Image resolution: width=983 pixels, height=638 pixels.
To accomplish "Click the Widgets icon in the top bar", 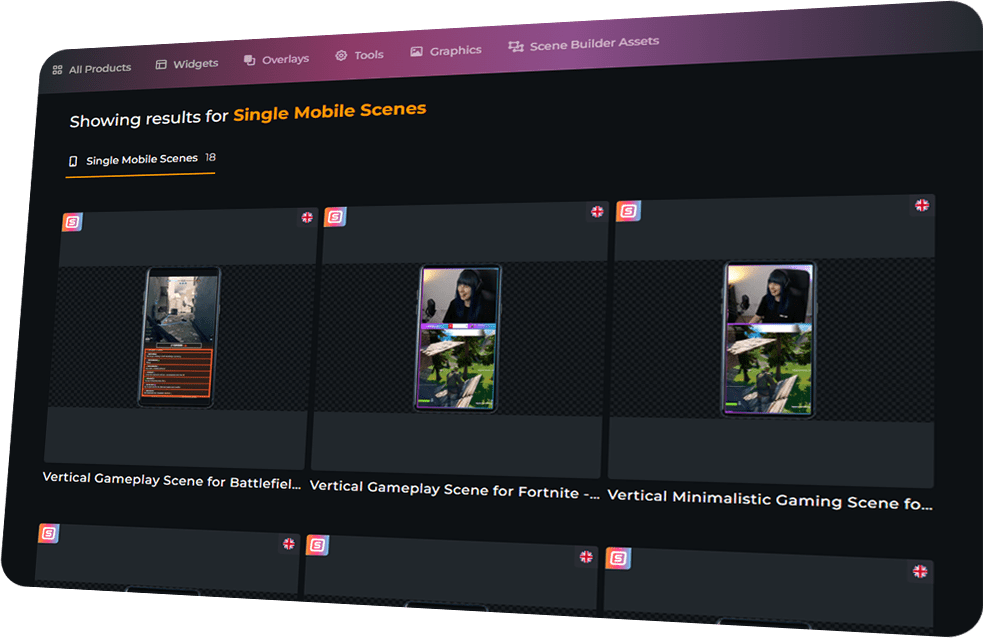I will [161, 65].
